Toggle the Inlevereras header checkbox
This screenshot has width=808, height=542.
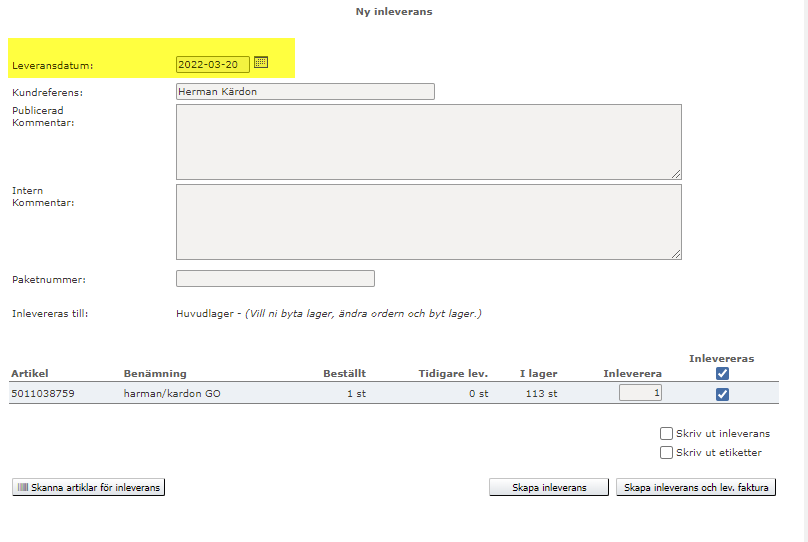pos(722,373)
